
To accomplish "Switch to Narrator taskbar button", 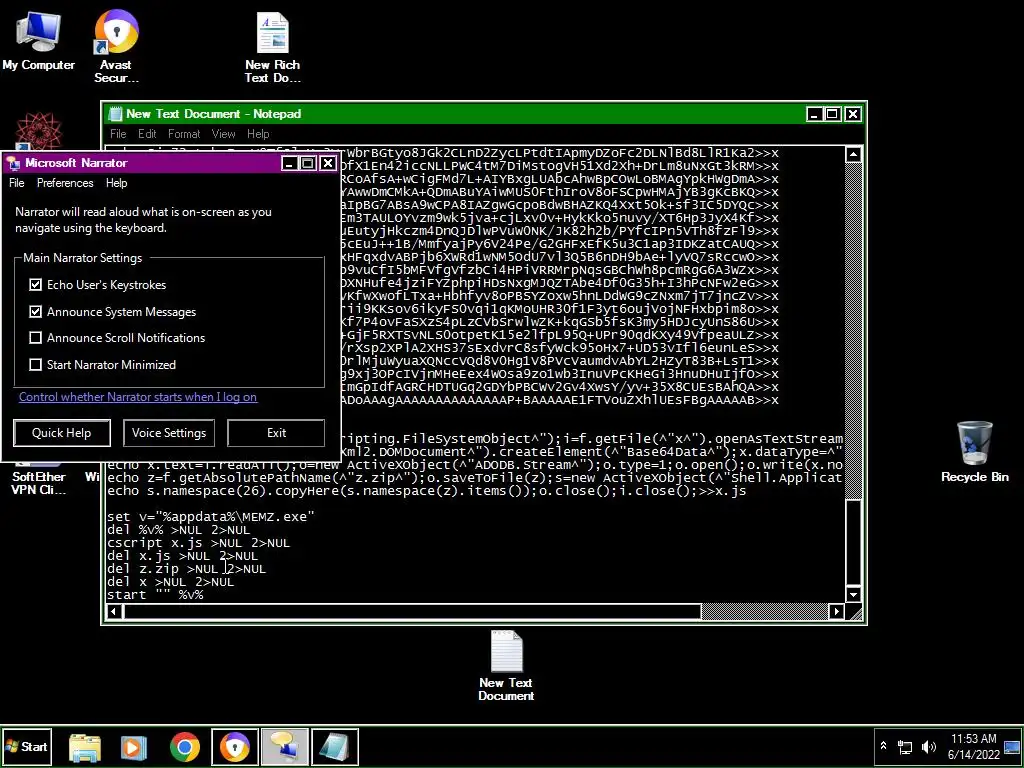I will (285, 747).
